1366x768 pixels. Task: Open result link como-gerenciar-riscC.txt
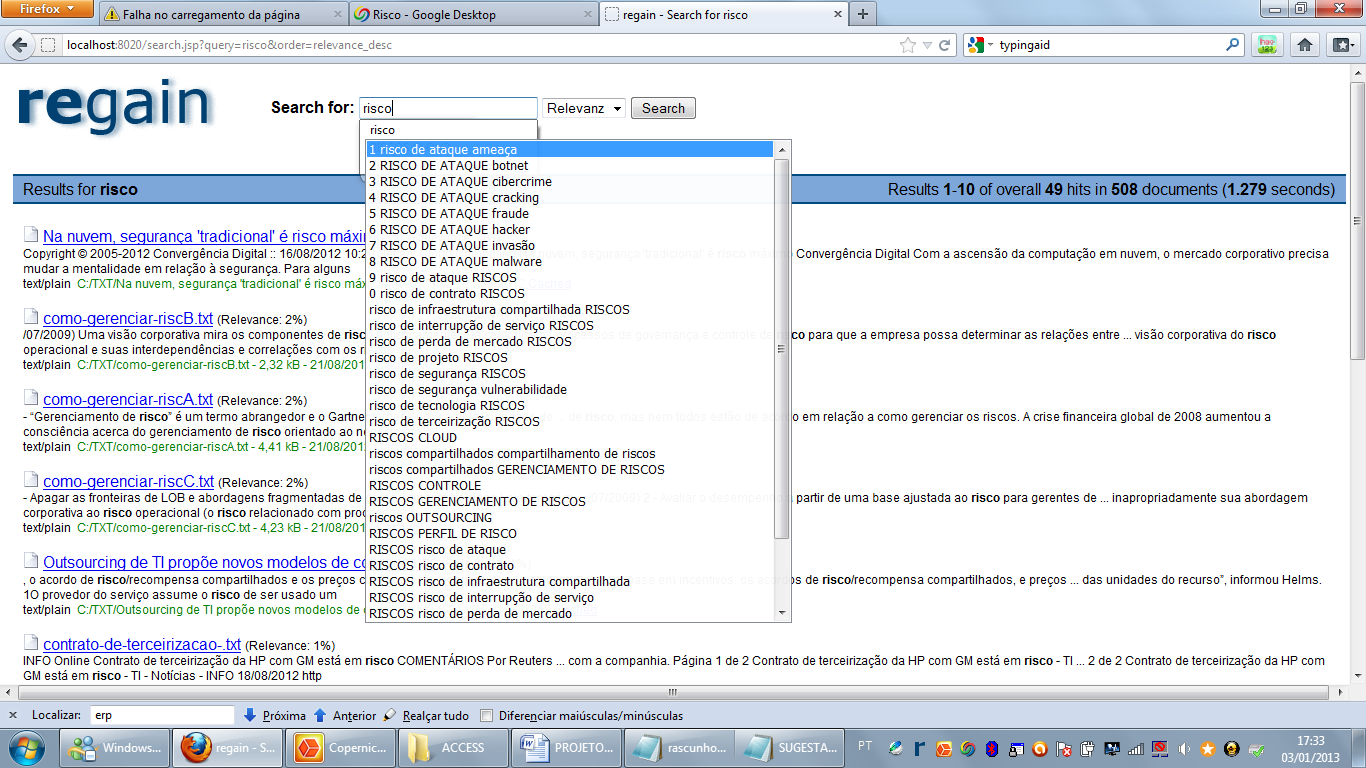coord(128,480)
